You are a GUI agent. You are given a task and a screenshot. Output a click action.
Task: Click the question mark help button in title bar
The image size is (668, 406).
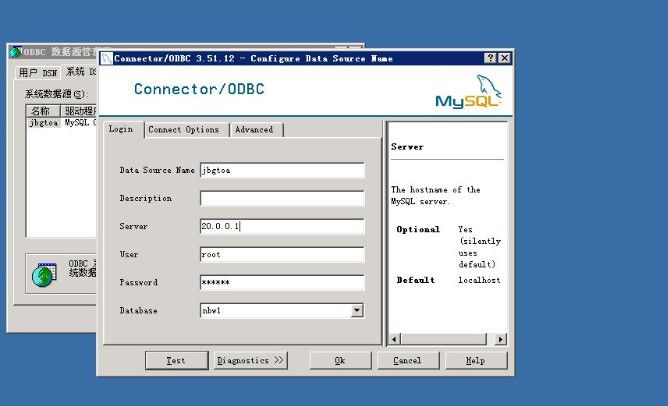coord(490,58)
